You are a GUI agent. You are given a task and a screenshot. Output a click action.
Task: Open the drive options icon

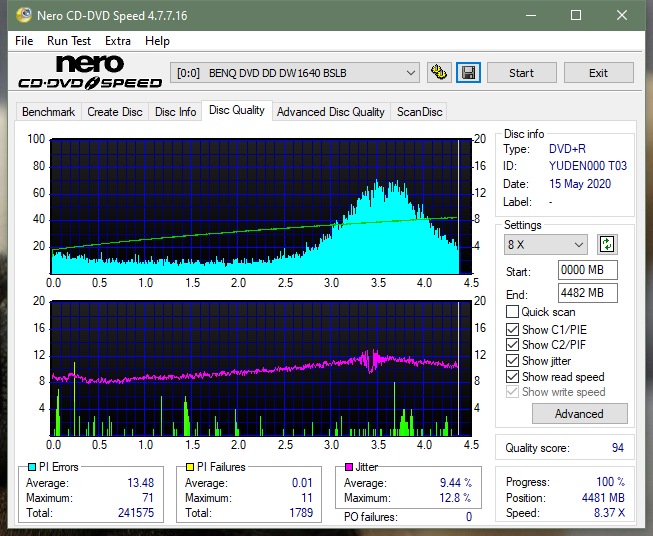pos(439,73)
